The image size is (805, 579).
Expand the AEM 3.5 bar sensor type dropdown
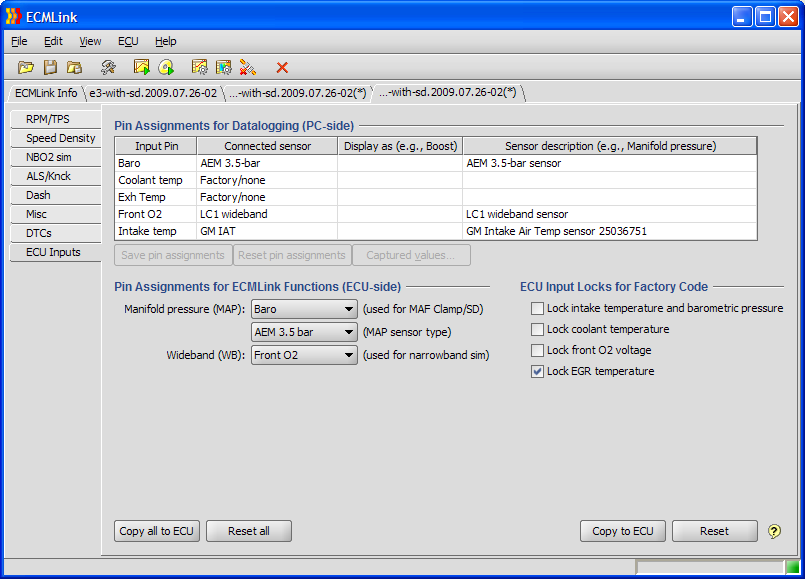coord(304,332)
